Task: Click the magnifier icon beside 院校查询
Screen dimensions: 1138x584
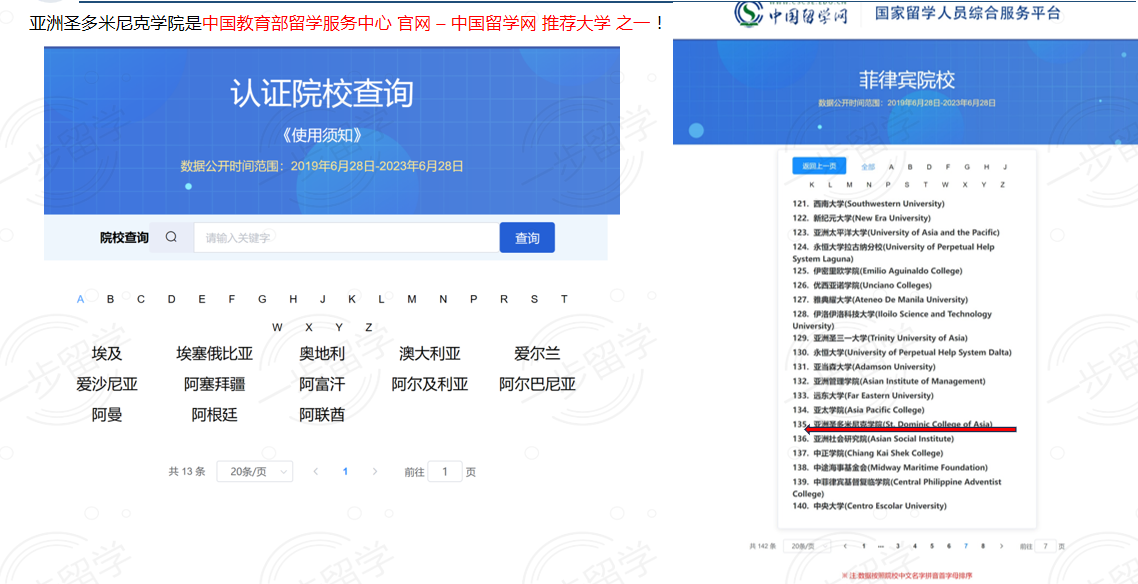Action: (171, 237)
